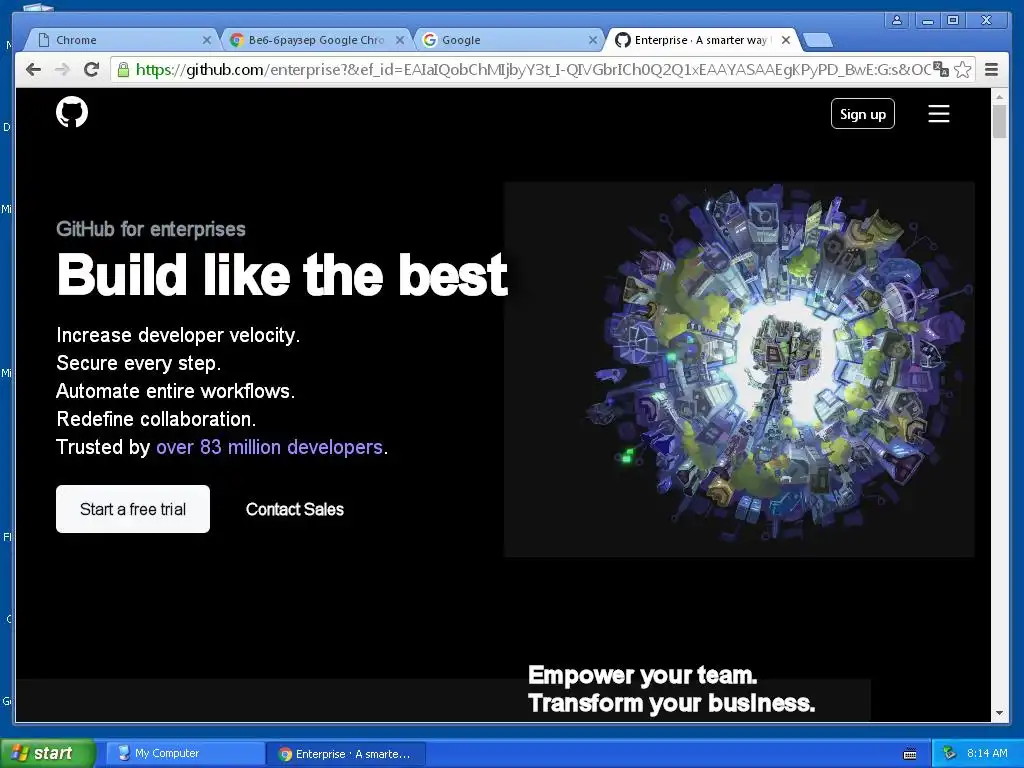Screen dimensions: 1024x768
Task: Click the GitHub for enterprises text
Action: click(x=151, y=229)
